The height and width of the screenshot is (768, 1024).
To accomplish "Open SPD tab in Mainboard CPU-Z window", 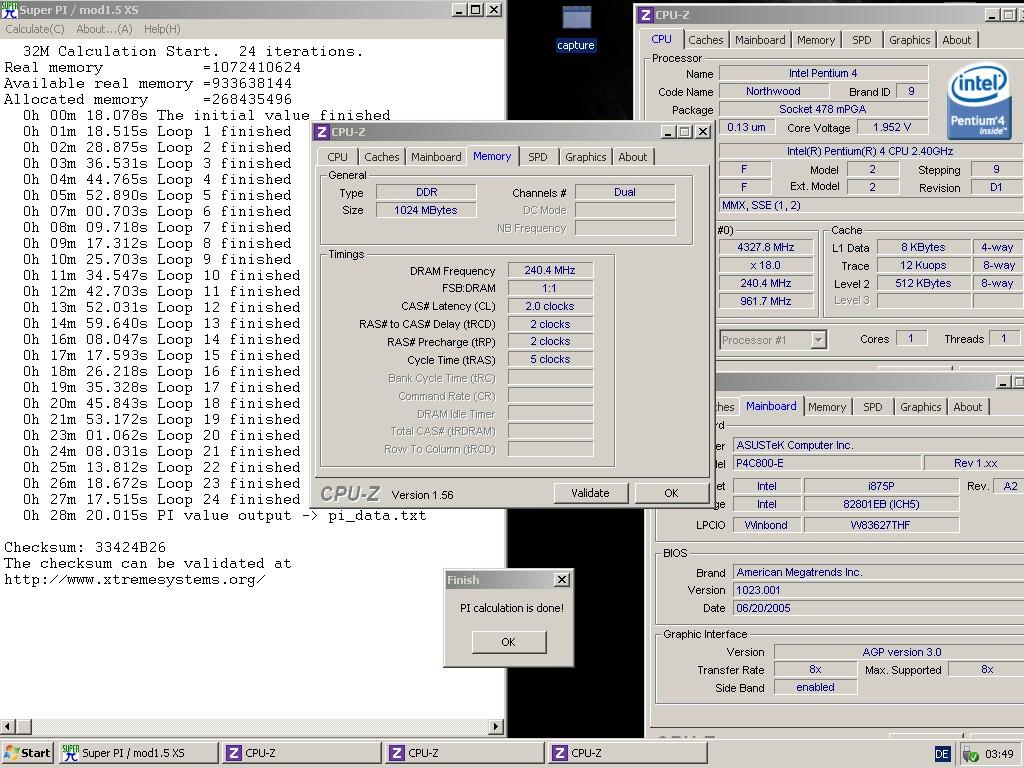I will tap(872, 407).
